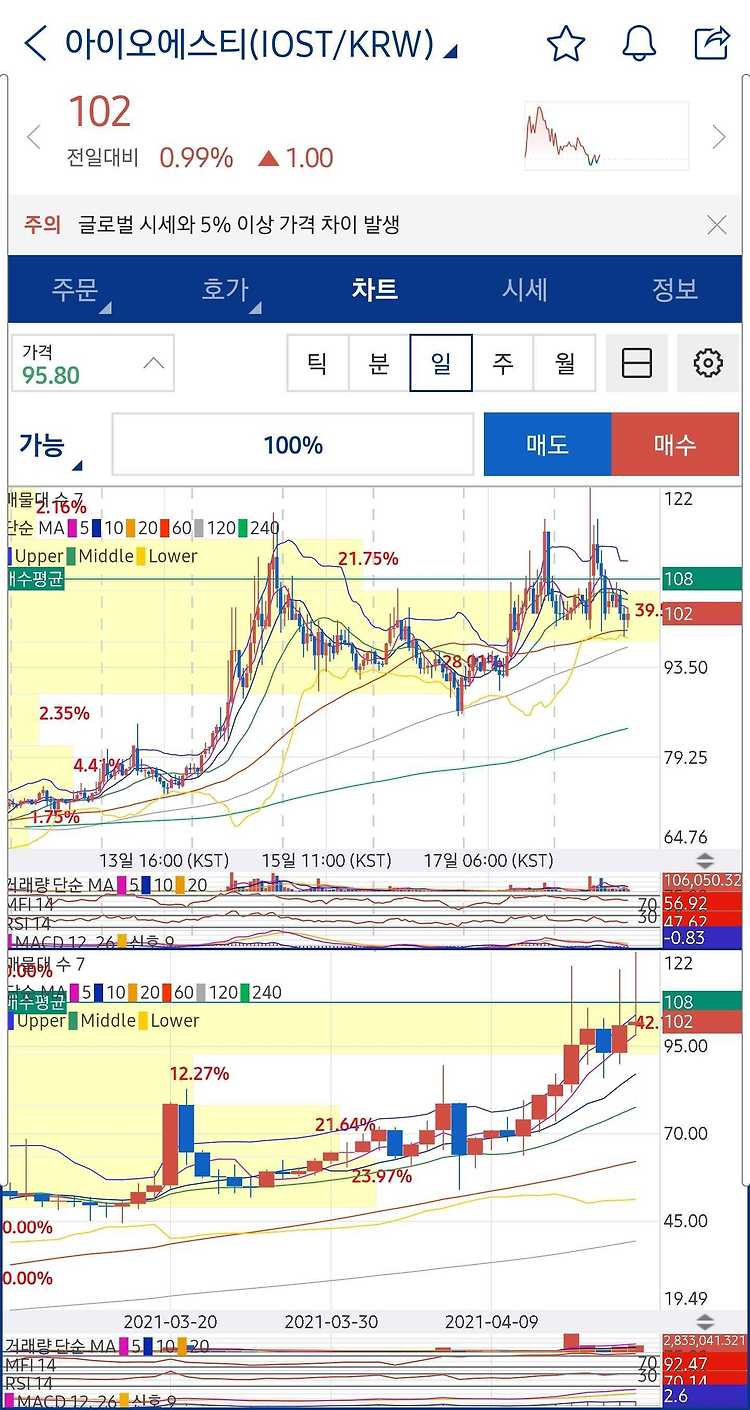The image size is (750, 1410).
Task: Expand the 가격 95.80 selector
Action: (x=93, y=363)
